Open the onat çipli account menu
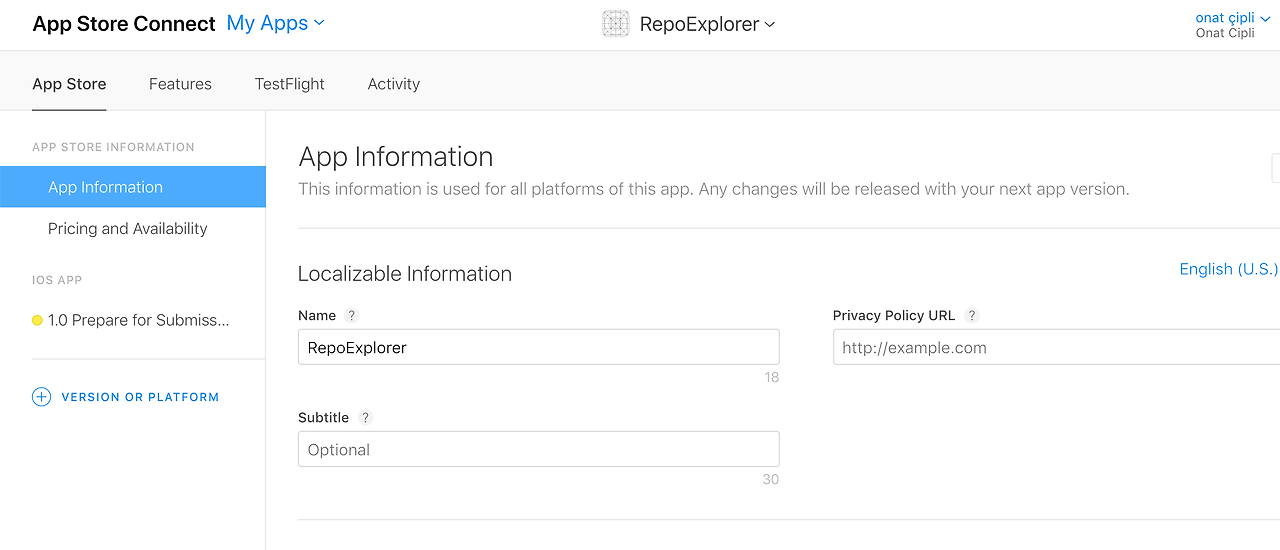The image size is (1280, 550). (1232, 18)
